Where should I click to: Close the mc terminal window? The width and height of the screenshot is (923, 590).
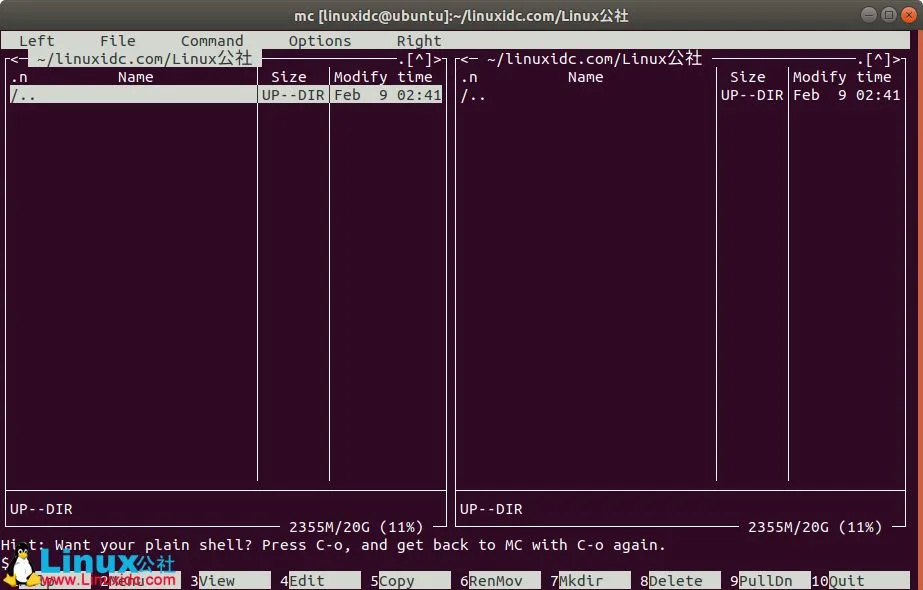[x=909, y=15]
